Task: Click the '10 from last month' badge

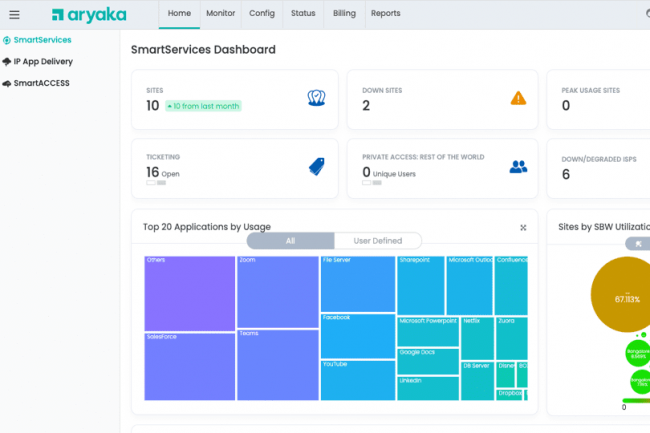Action: (x=204, y=106)
